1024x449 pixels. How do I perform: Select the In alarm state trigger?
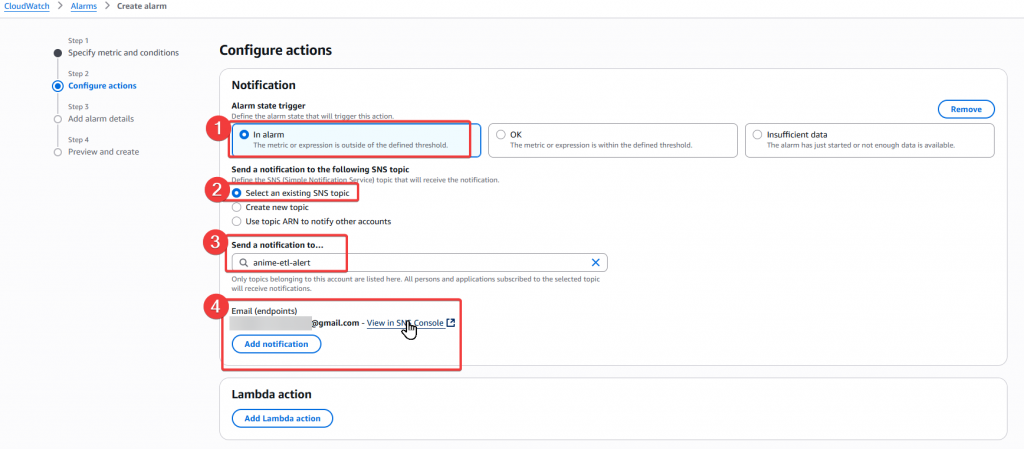click(x=356, y=140)
